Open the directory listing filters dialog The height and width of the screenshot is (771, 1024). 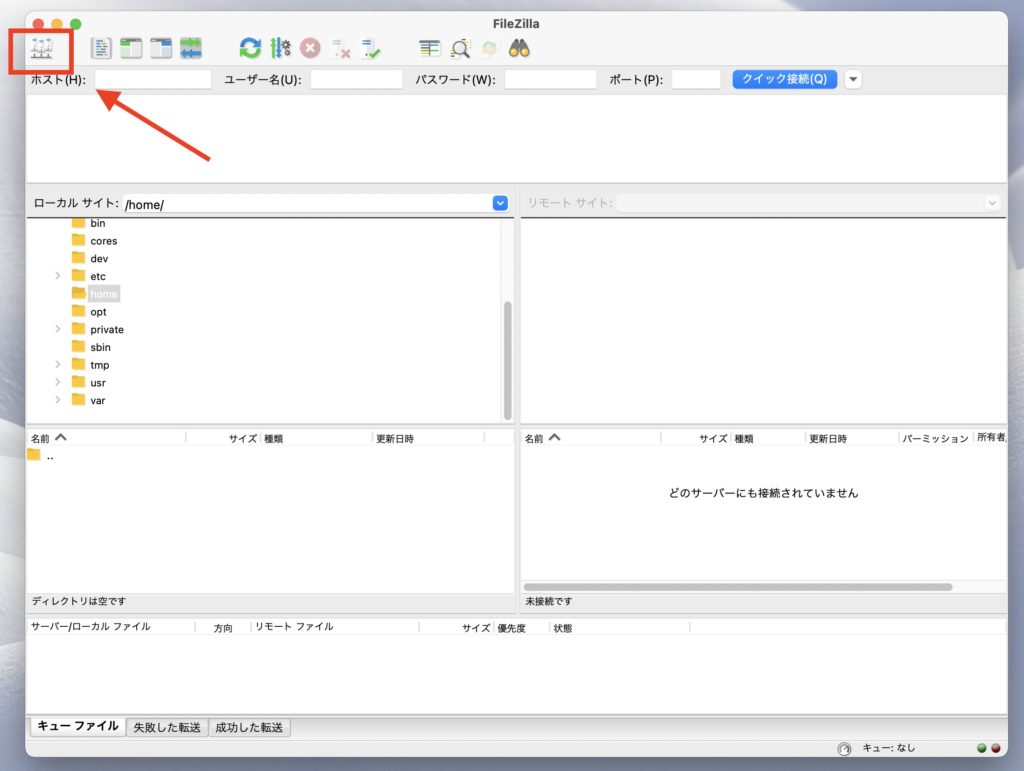[x=429, y=48]
